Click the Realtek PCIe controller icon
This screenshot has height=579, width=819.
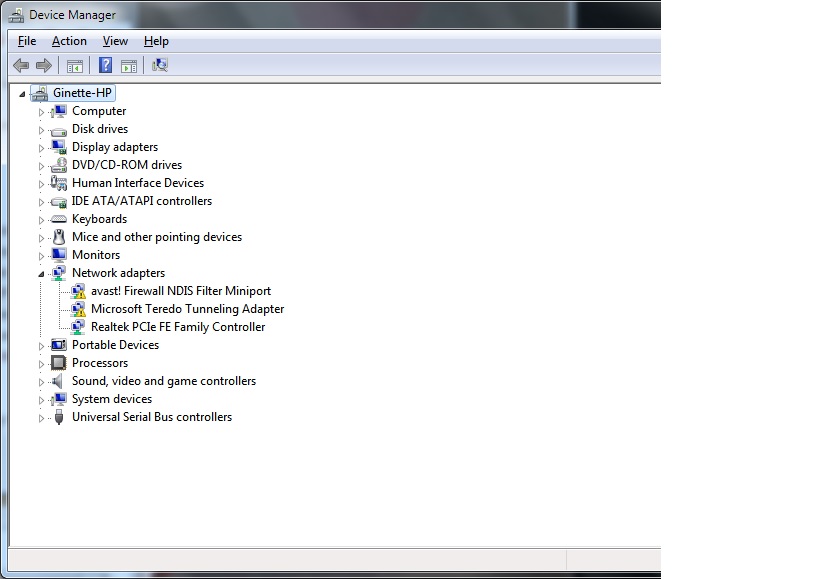tap(78, 327)
